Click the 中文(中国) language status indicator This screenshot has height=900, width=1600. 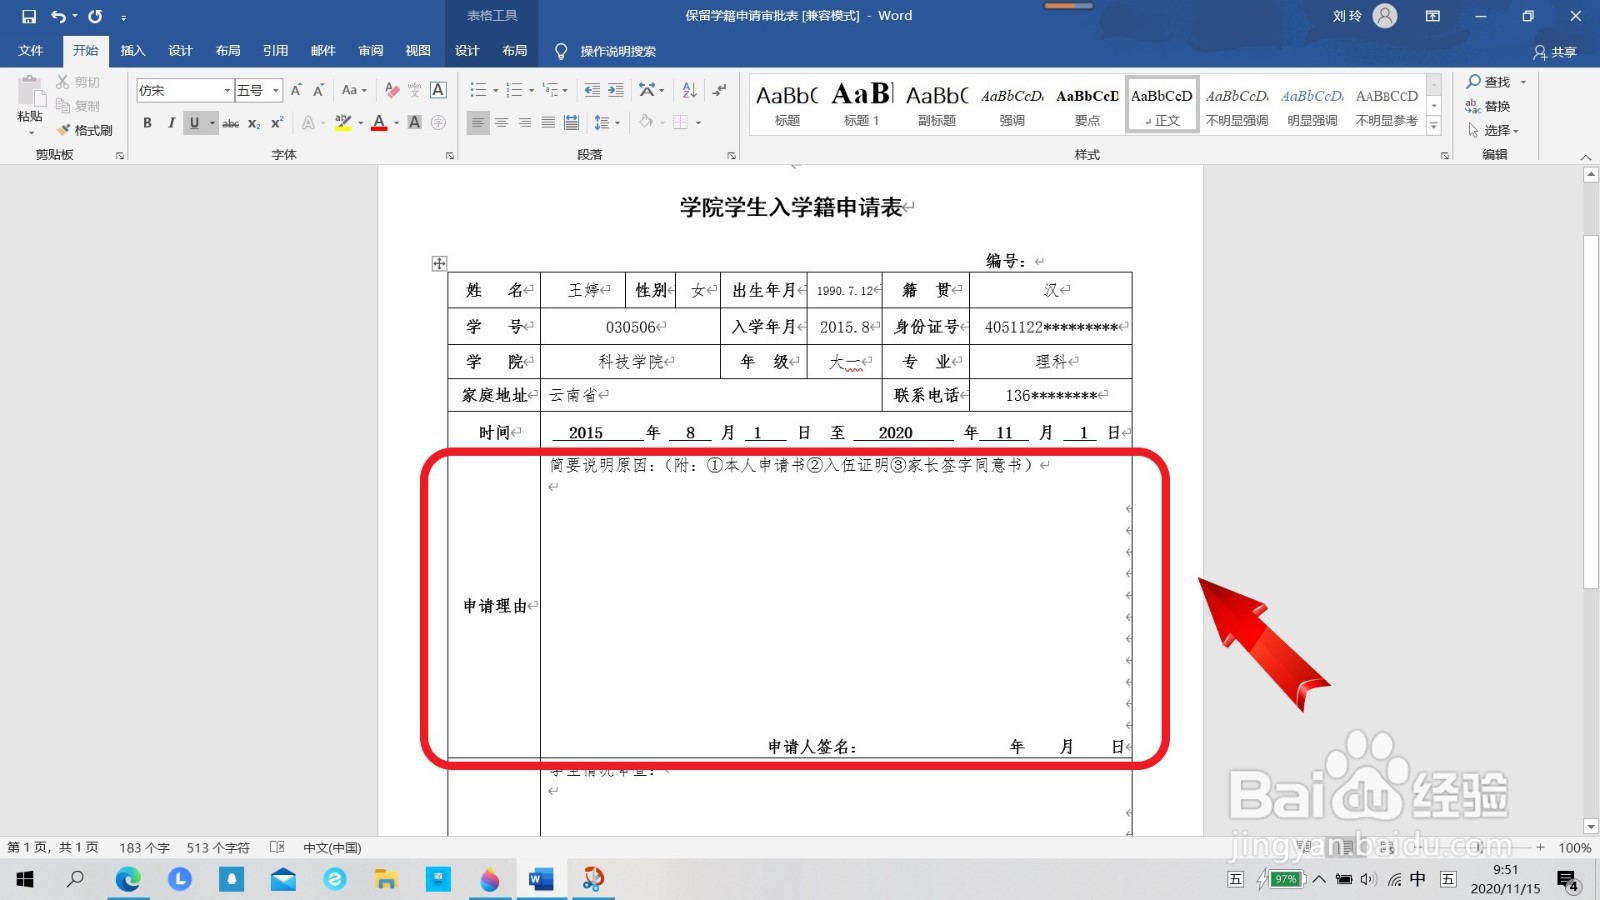(x=332, y=848)
